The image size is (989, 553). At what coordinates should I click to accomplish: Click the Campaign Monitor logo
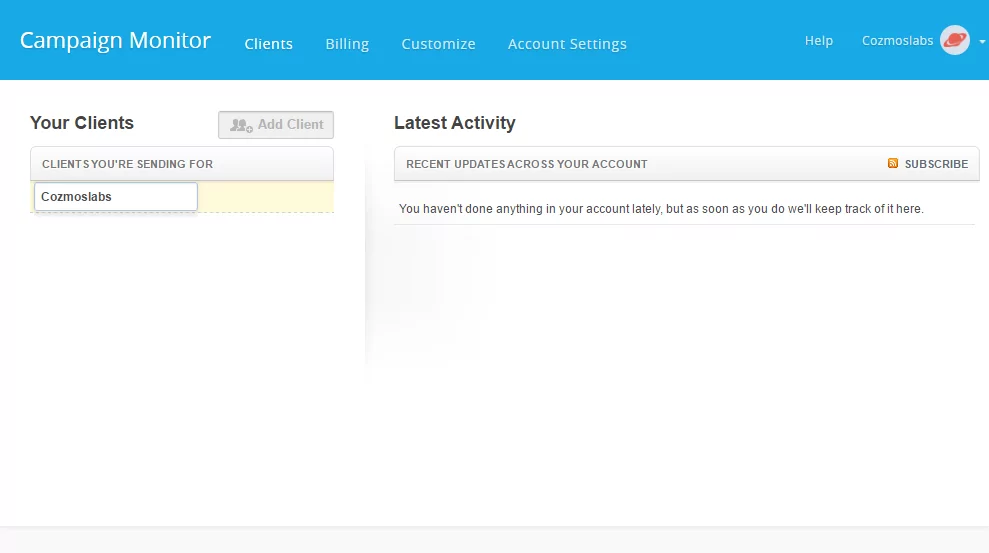point(115,41)
